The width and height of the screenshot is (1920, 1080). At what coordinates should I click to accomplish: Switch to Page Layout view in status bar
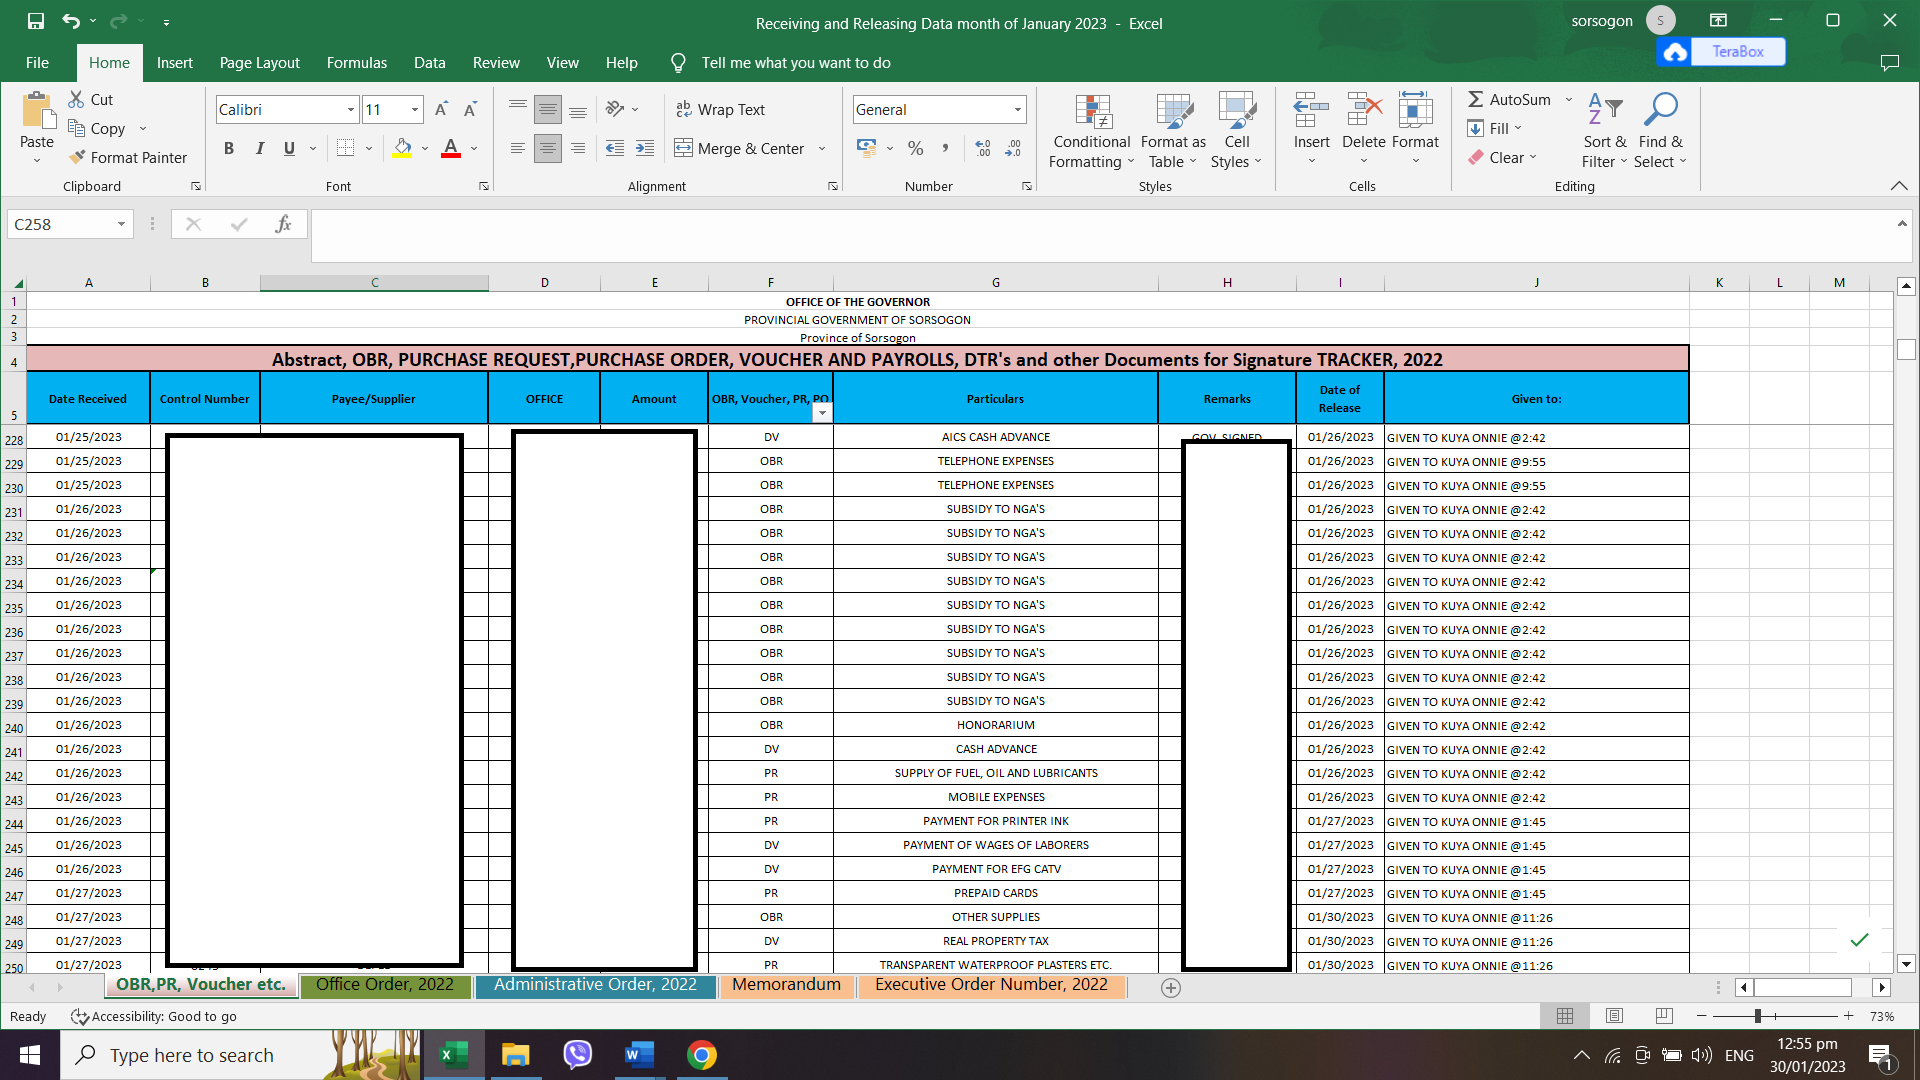pyautogui.click(x=1614, y=1016)
